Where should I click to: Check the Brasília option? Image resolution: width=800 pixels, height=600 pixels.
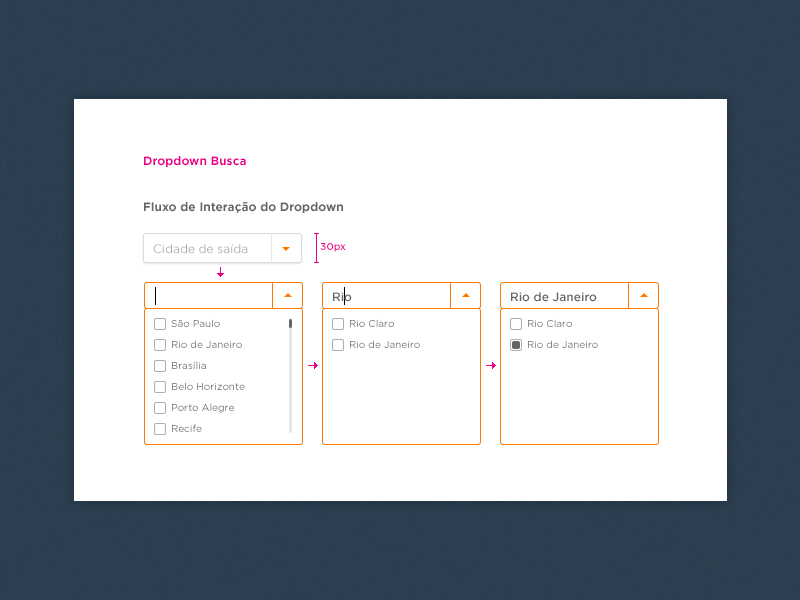coord(159,365)
